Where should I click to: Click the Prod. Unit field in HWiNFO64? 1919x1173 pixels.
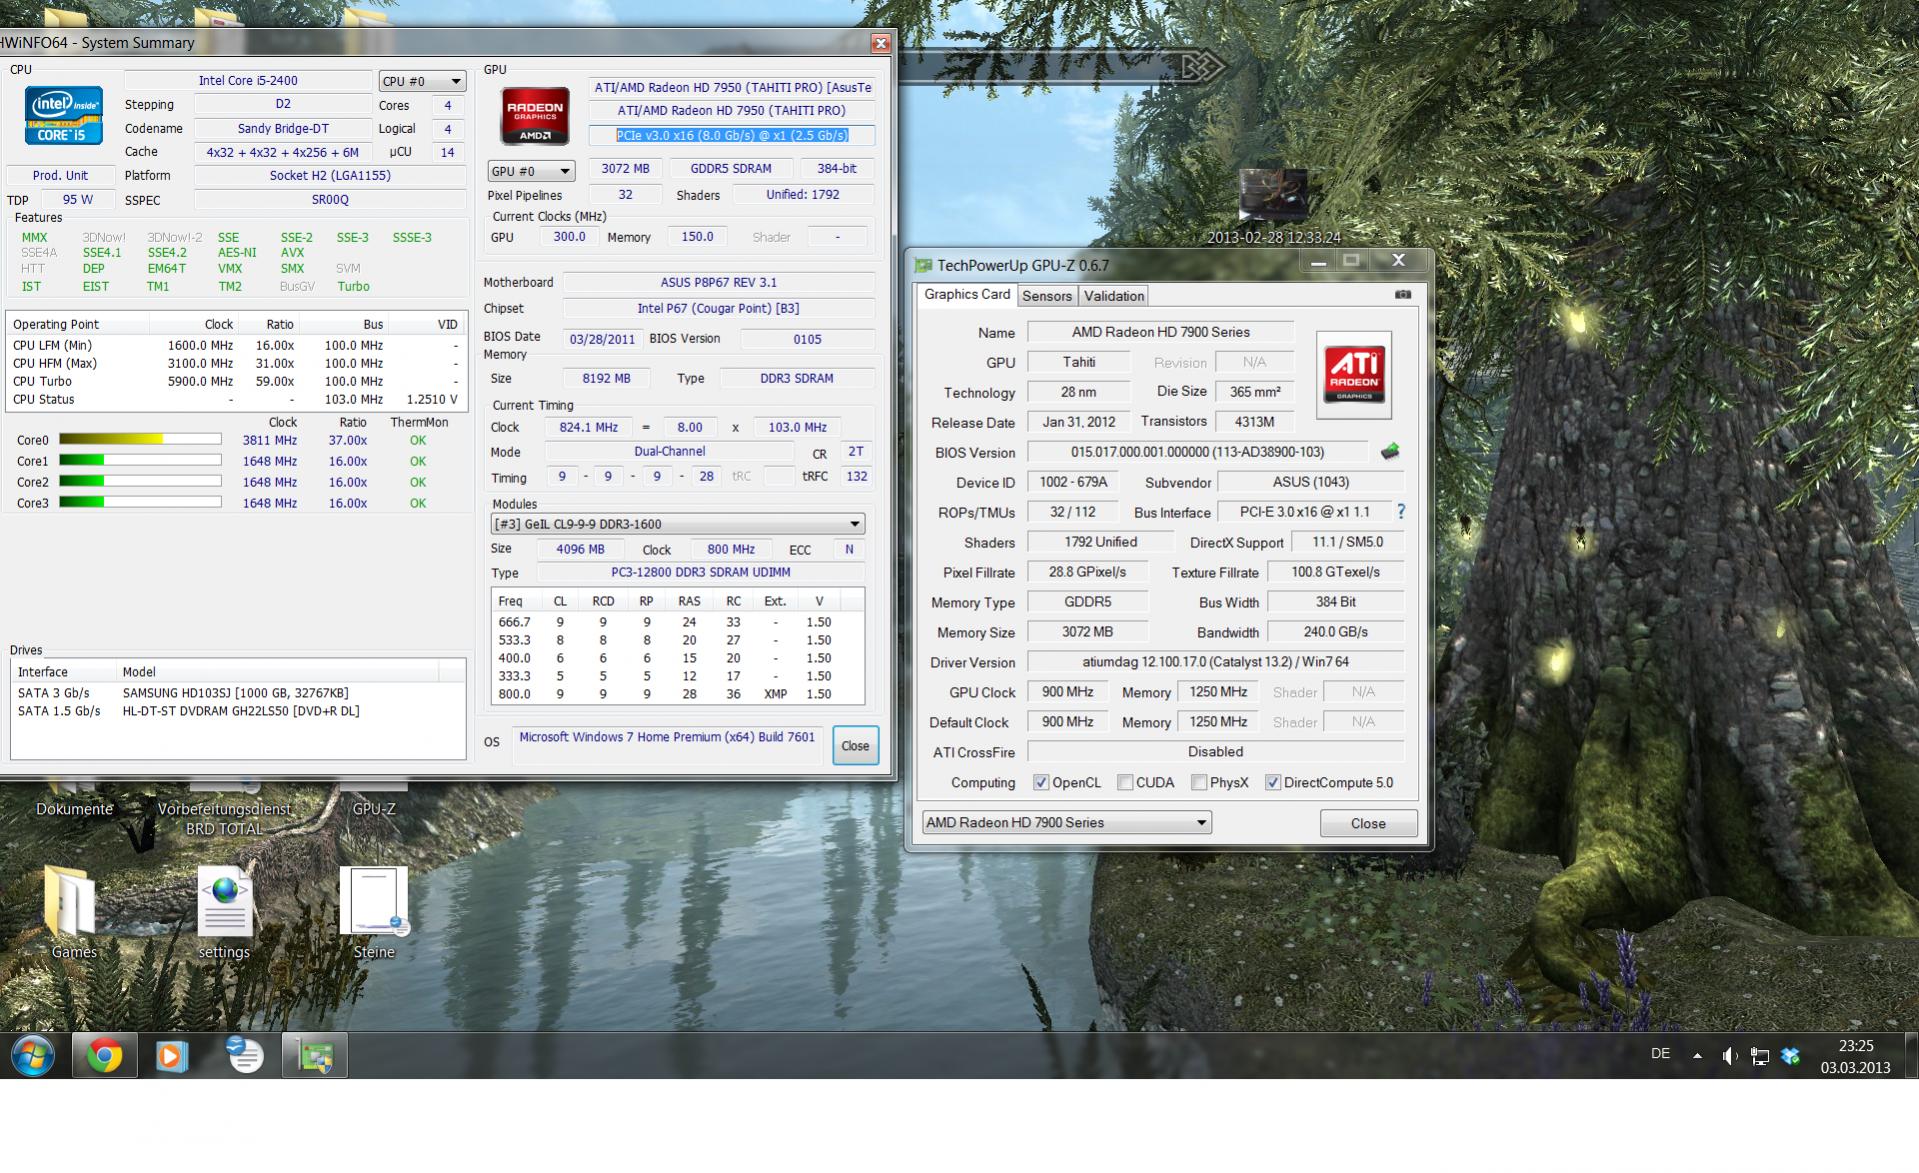[x=61, y=176]
